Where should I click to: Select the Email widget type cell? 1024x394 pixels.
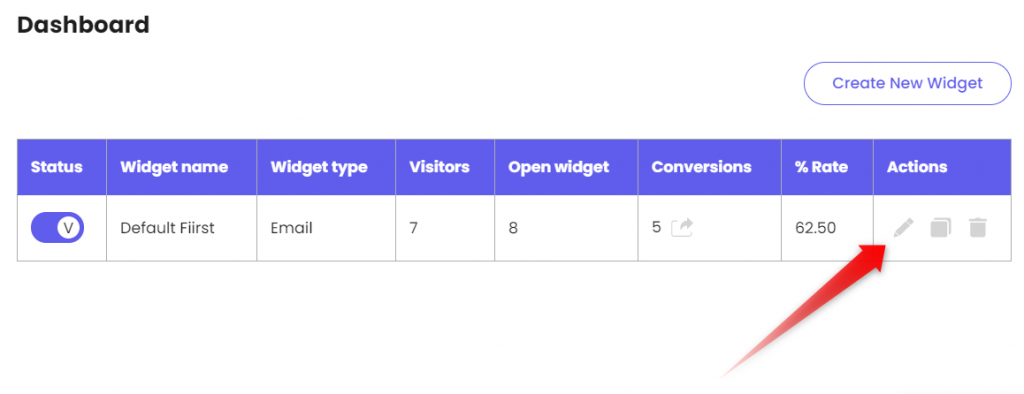click(x=291, y=228)
